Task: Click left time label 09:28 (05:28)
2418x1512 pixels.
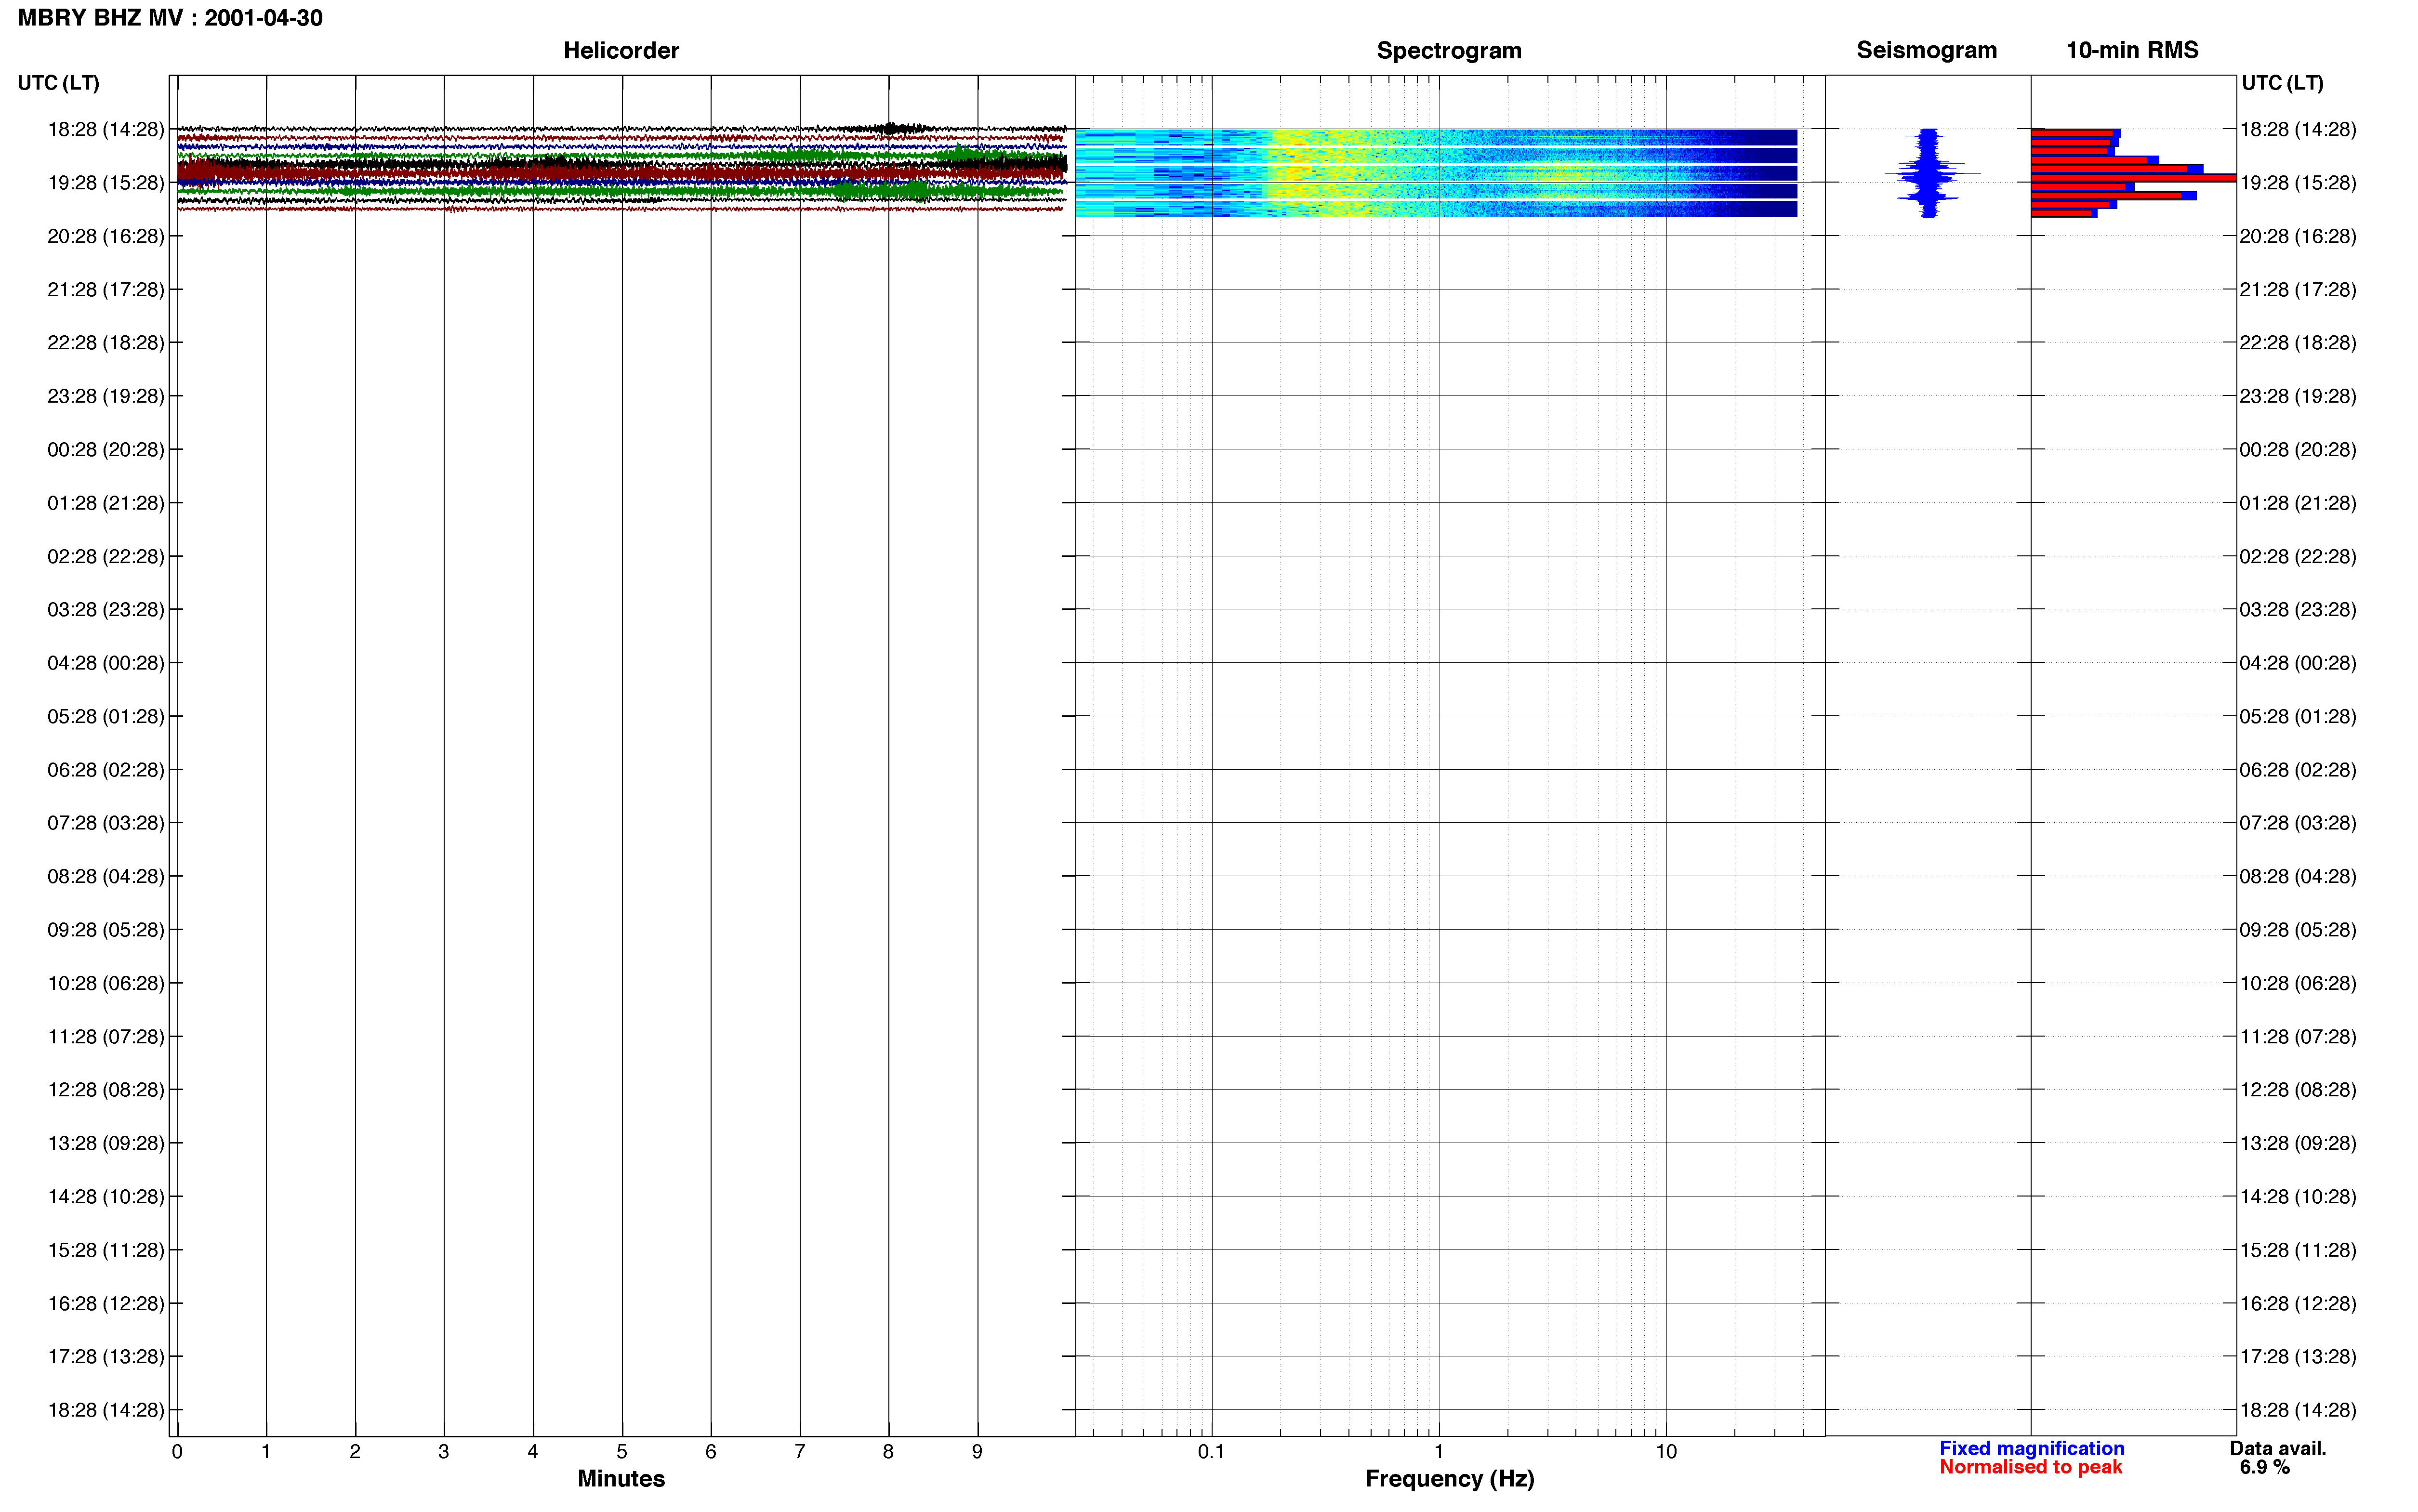Action: point(105,930)
